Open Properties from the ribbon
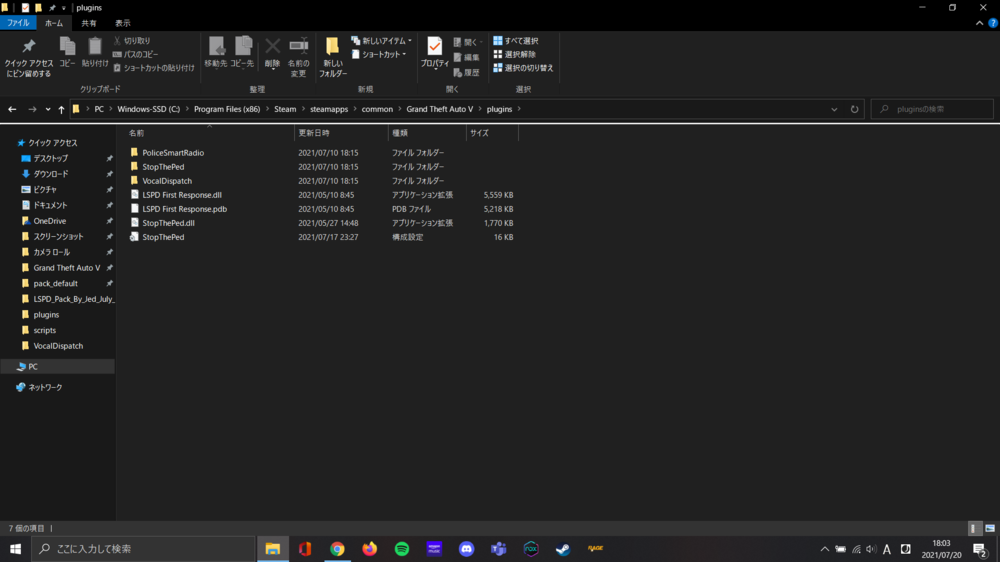This screenshot has height=562, width=1000. [434, 52]
